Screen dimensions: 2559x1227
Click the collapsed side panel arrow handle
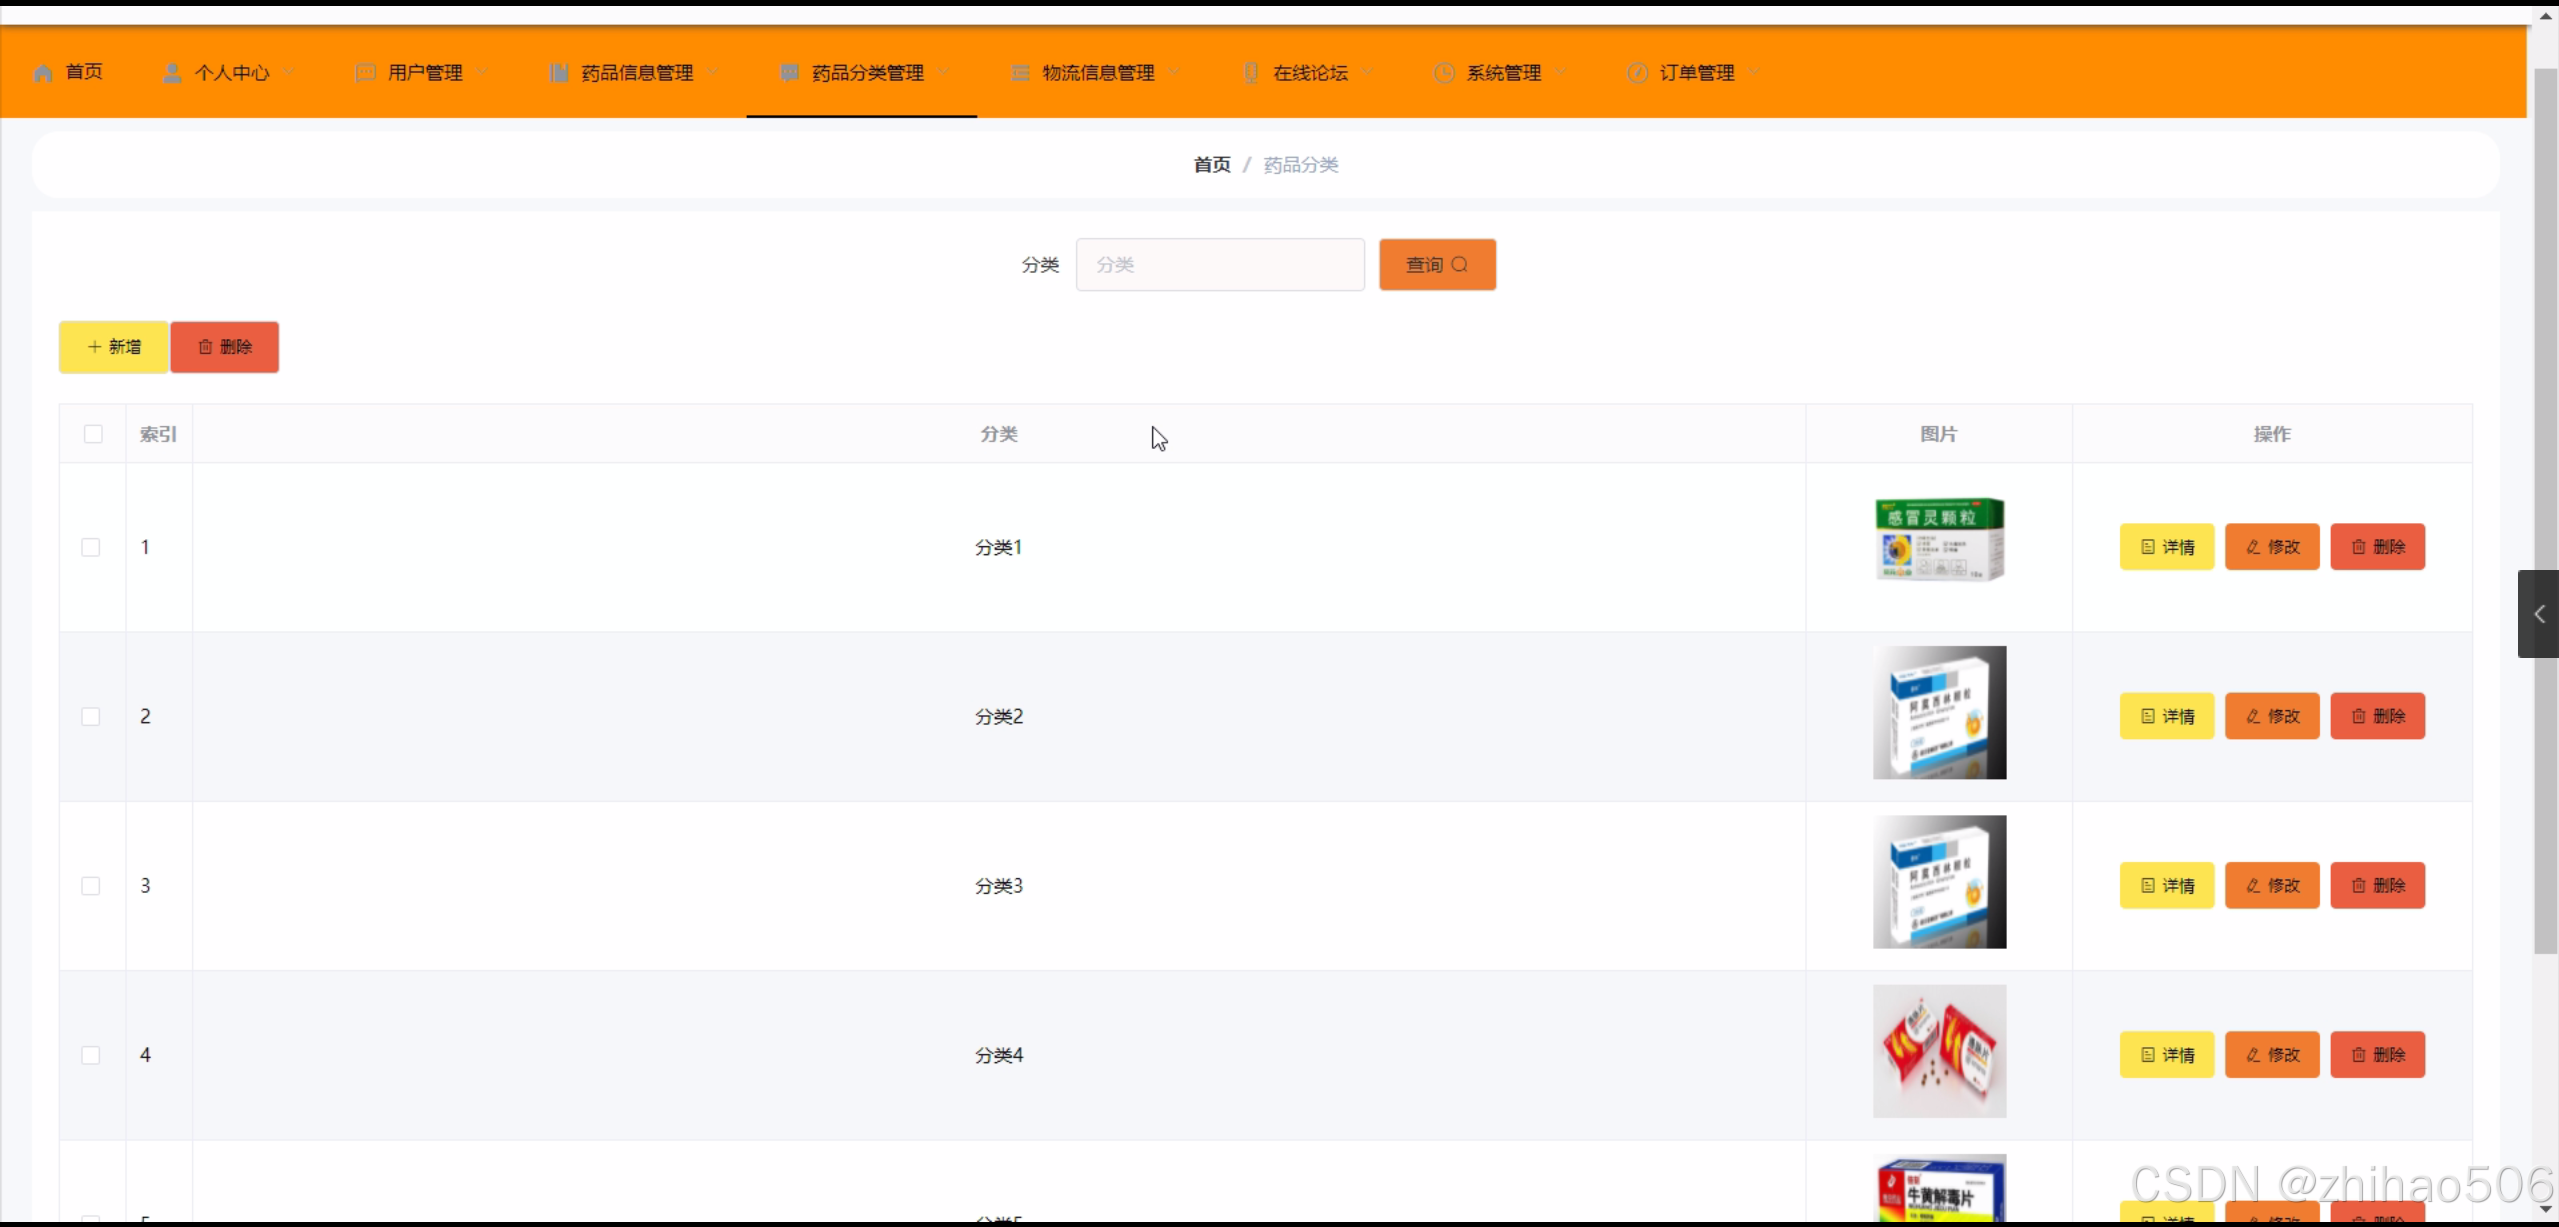[x=2538, y=614]
